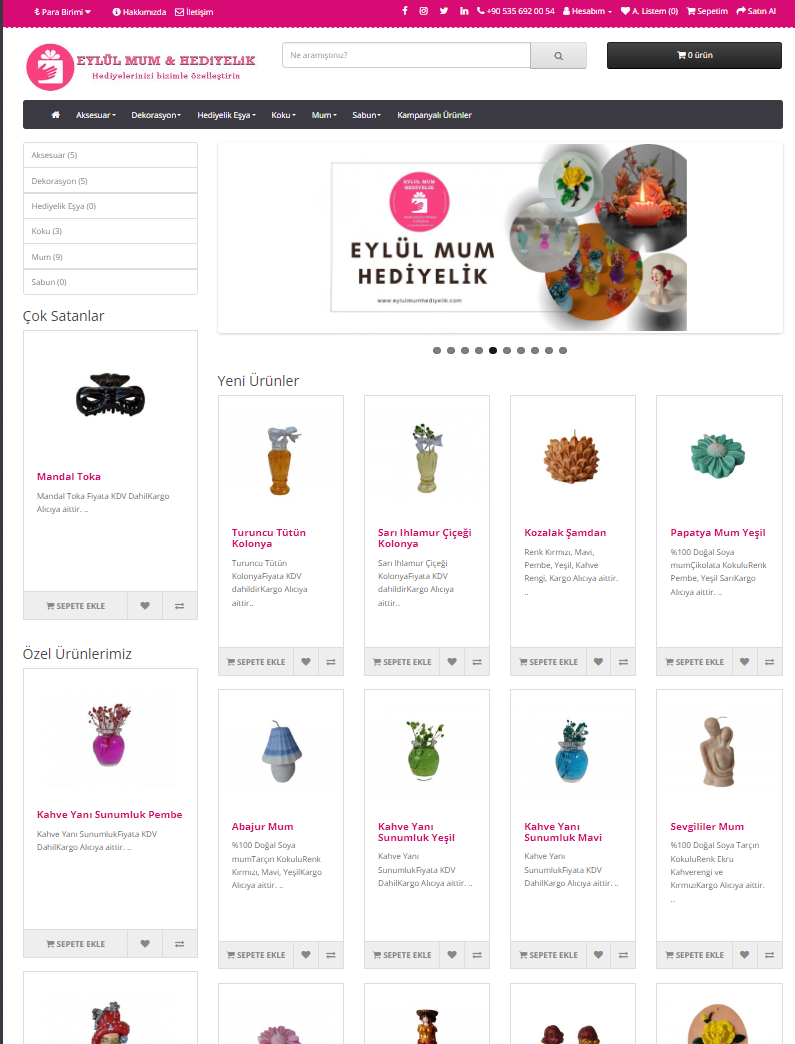Open the Instagram social icon

[x=423, y=11]
